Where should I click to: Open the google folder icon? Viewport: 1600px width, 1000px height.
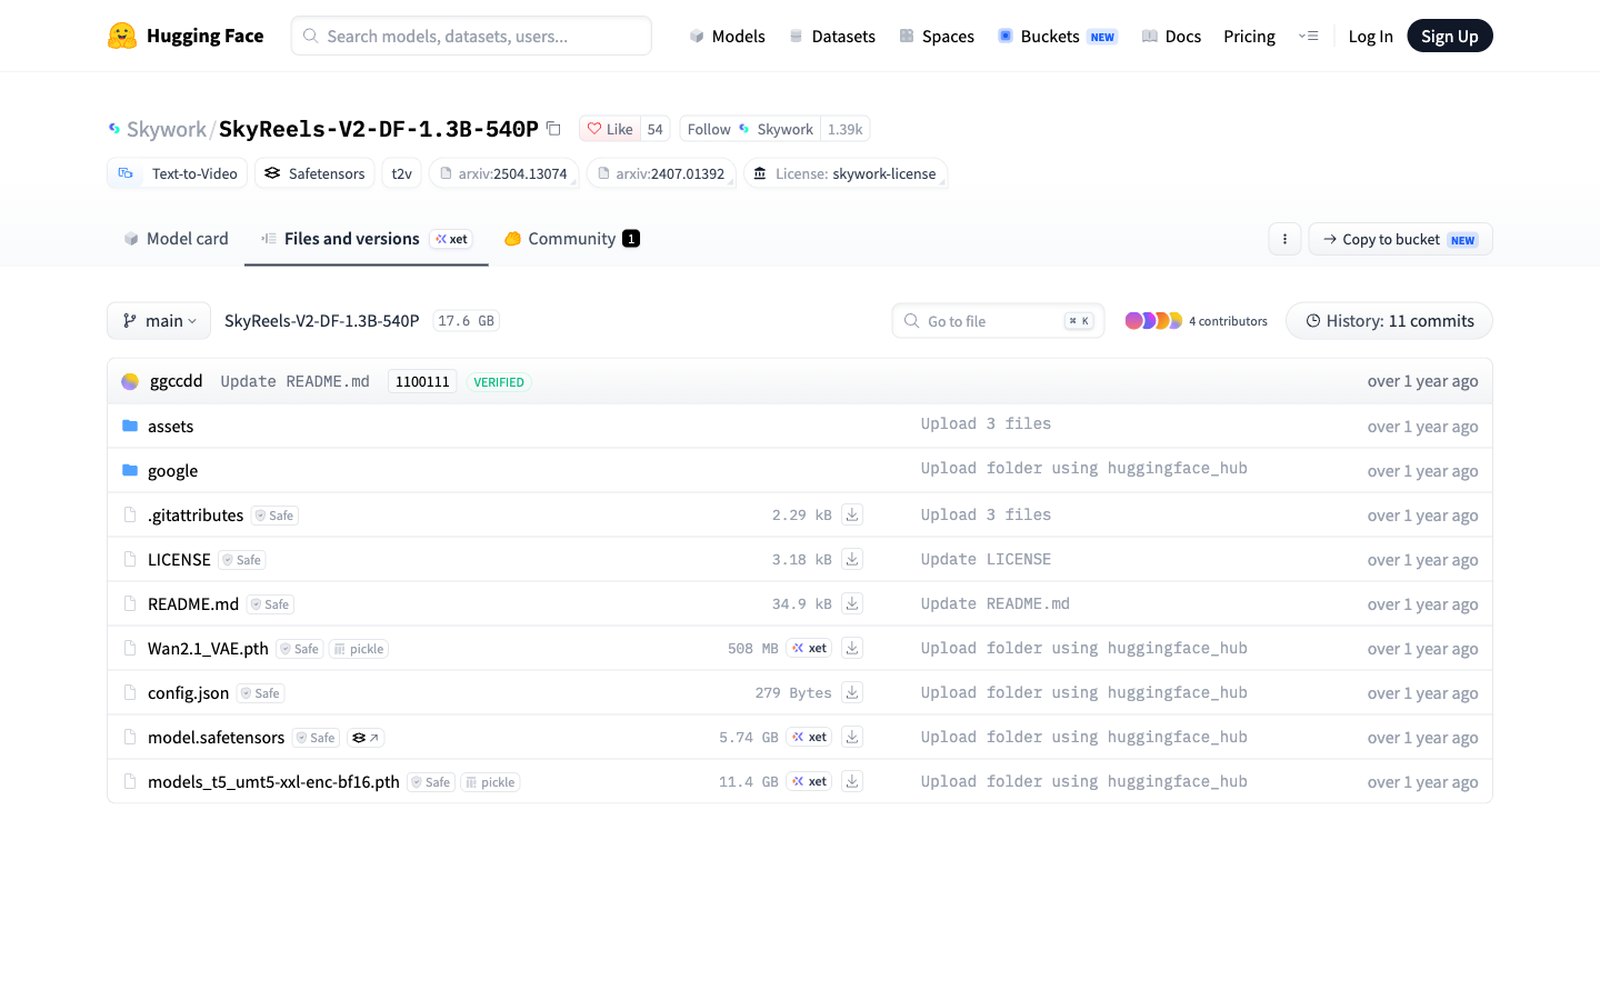click(130, 470)
